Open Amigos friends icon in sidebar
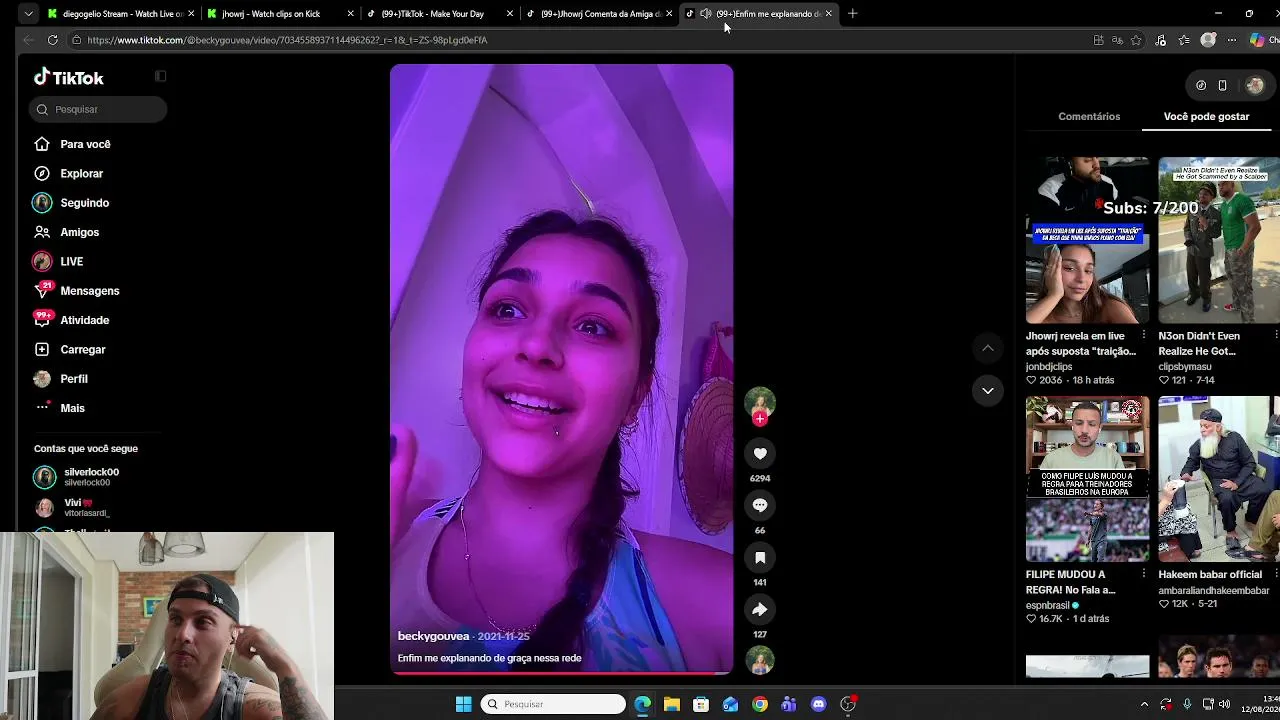 point(42,232)
